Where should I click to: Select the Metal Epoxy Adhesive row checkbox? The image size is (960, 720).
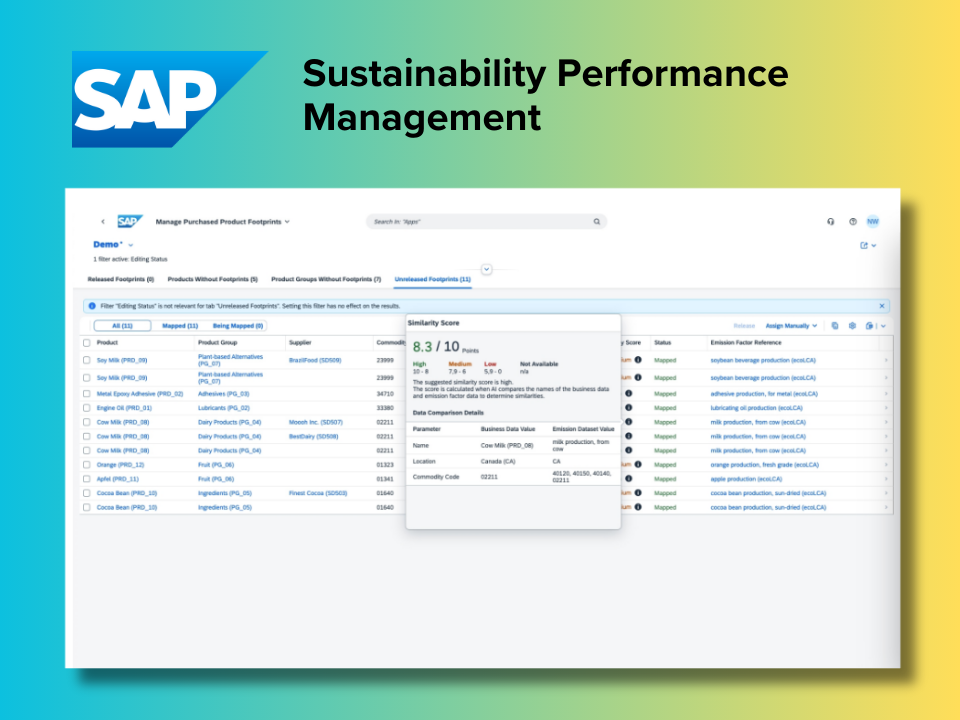tap(86, 394)
